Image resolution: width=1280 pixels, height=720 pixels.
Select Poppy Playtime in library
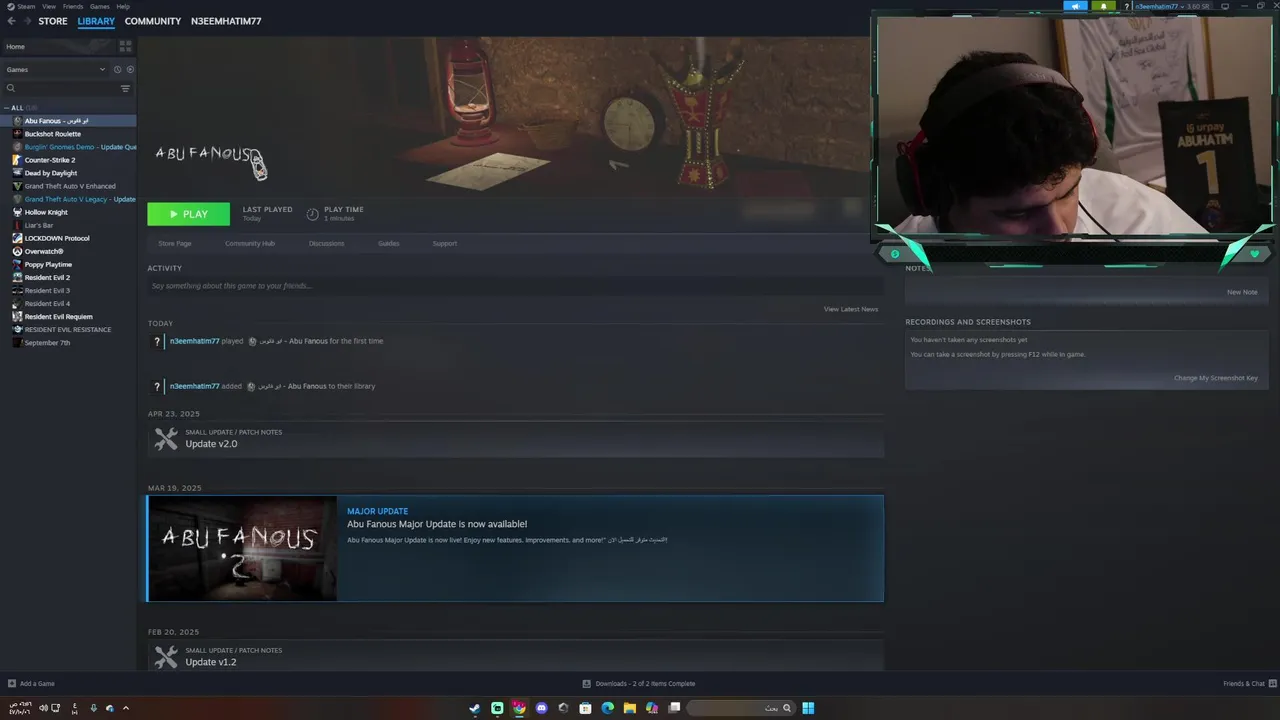[48, 264]
